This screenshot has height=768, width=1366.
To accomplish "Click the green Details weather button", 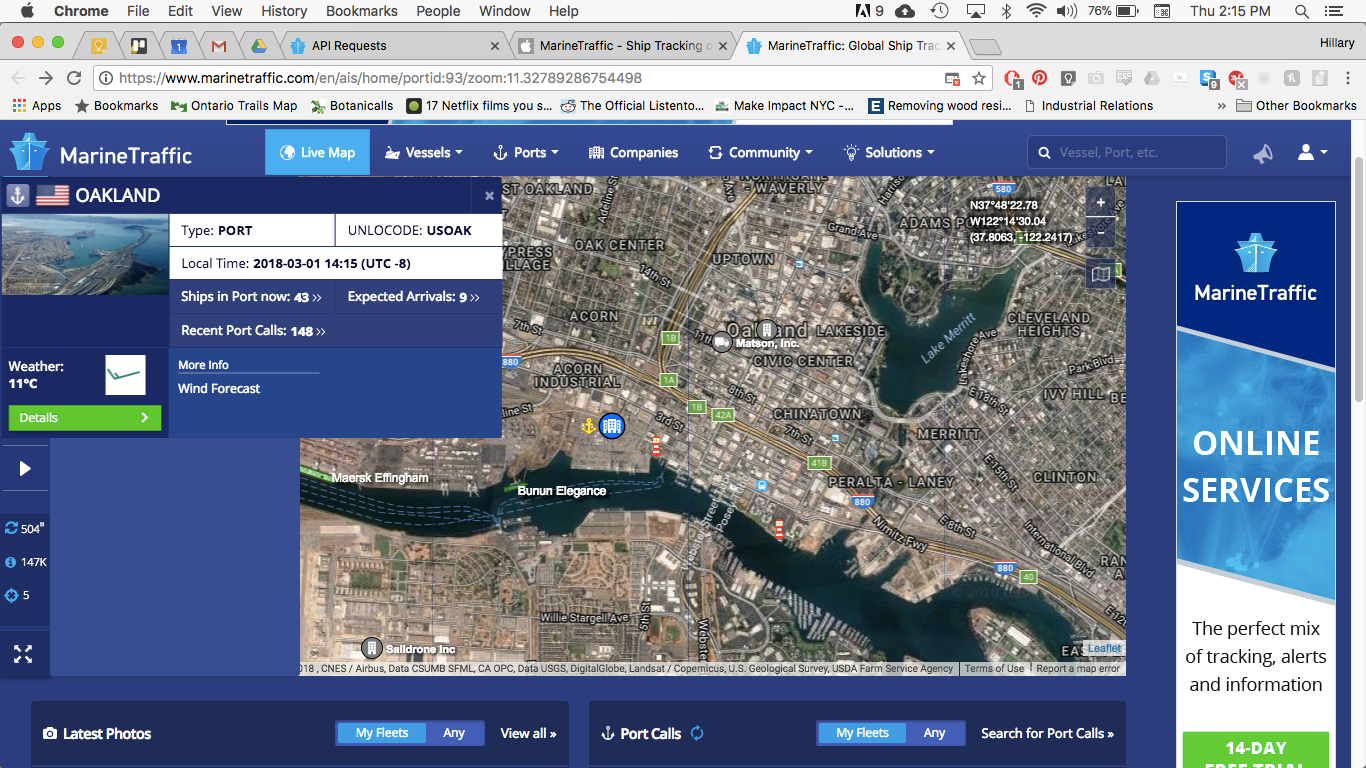I will pyautogui.click(x=84, y=417).
